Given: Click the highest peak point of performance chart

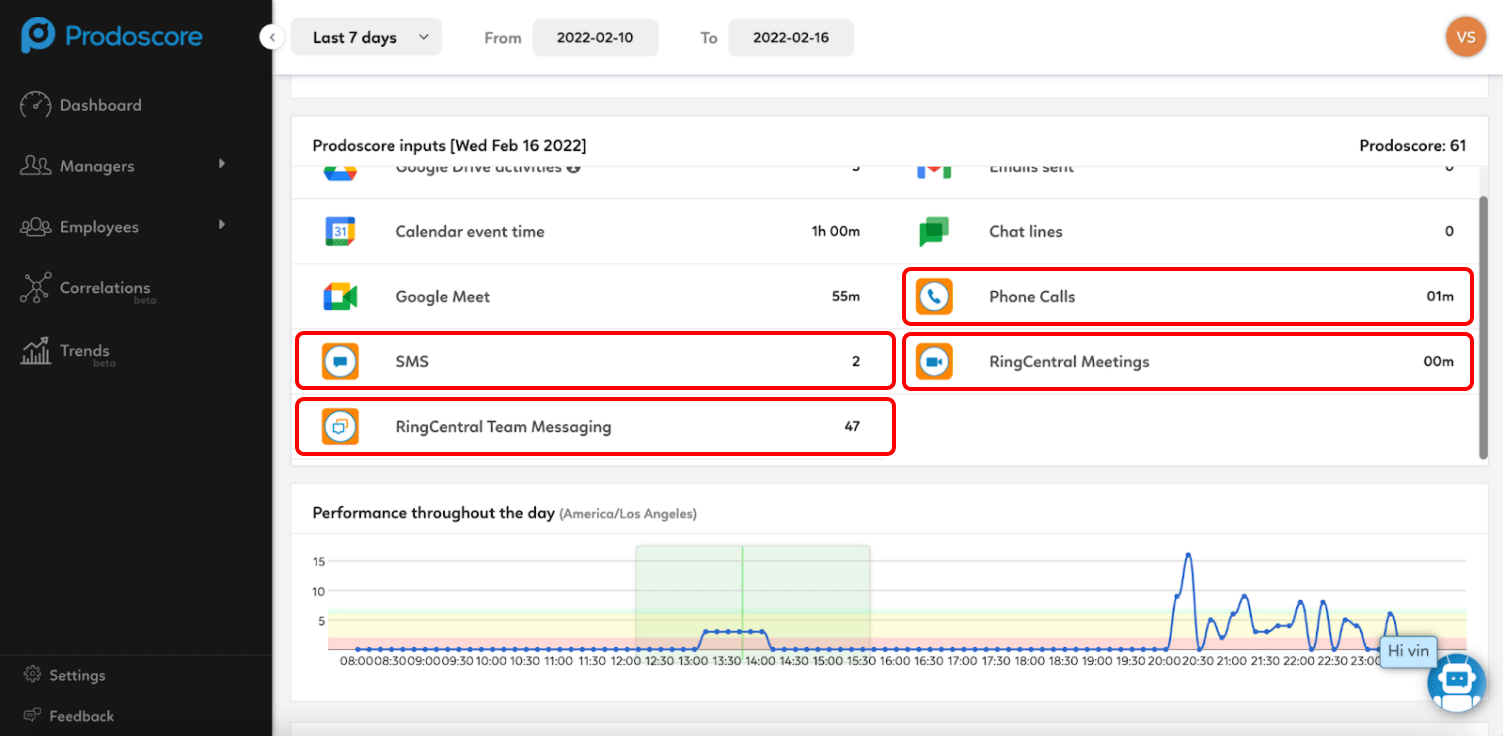Looking at the screenshot, I should (1188, 554).
